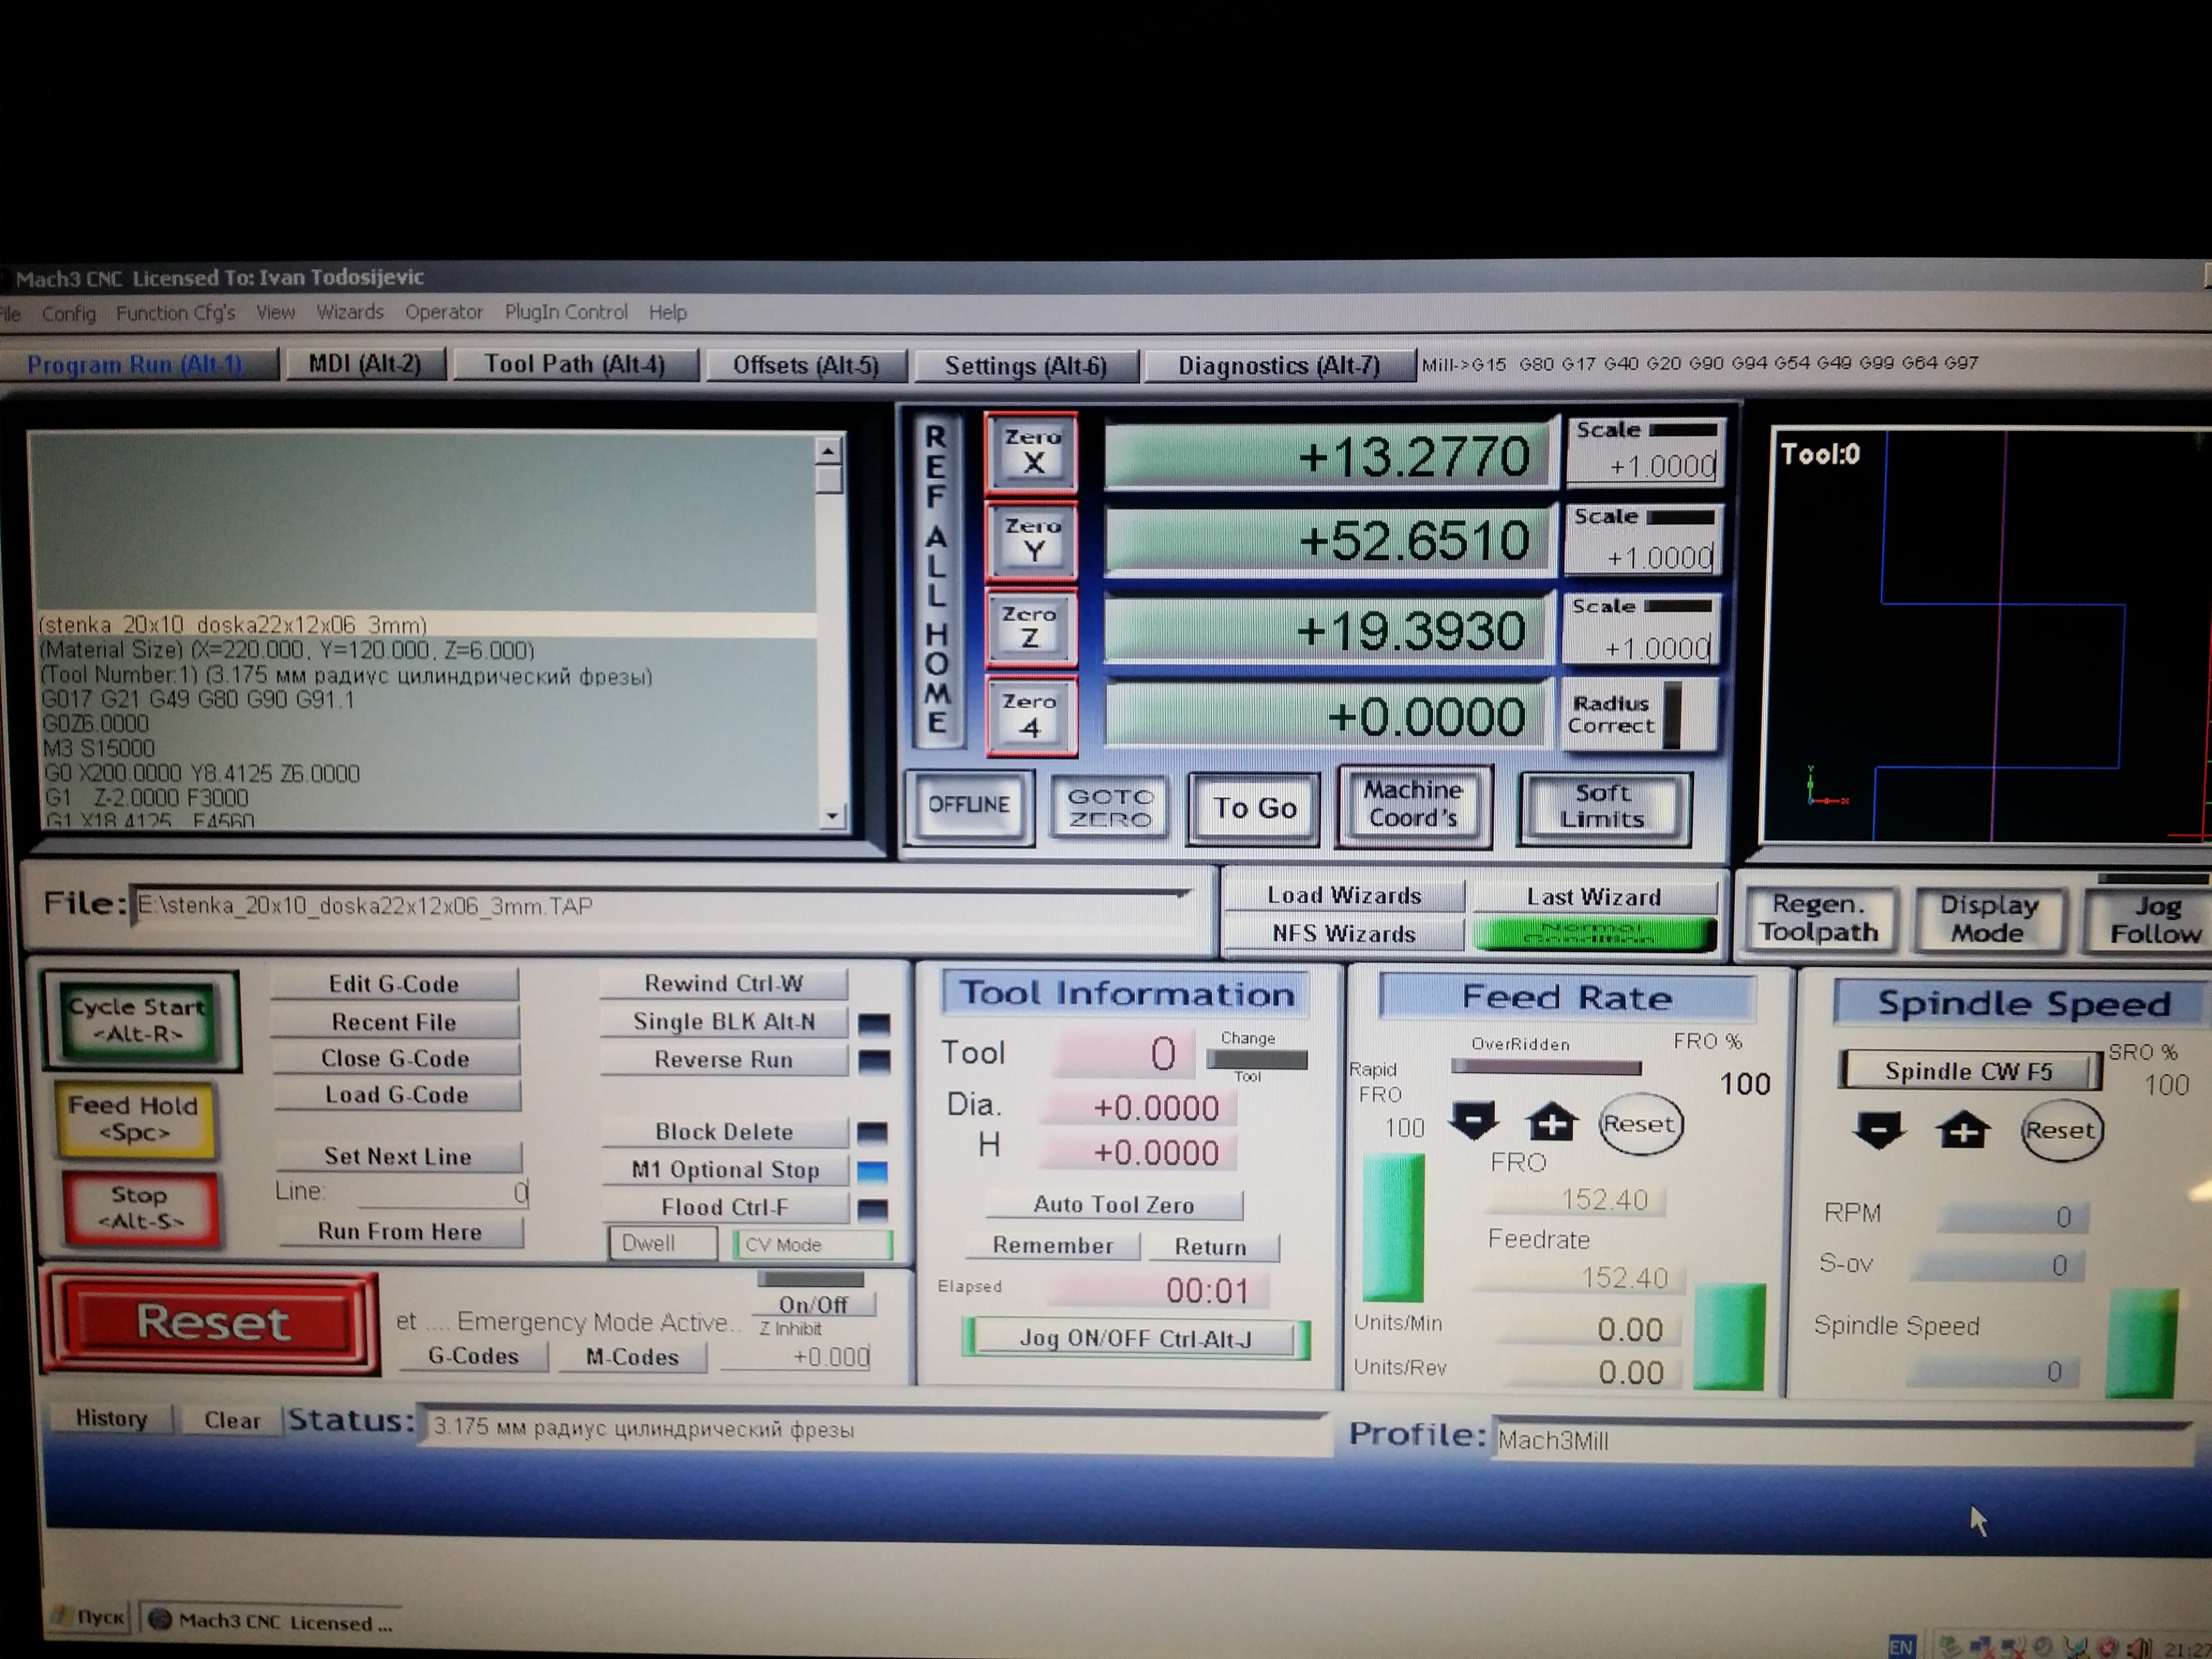Open the Wizards menu
2212x1659 pixels.
point(350,312)
